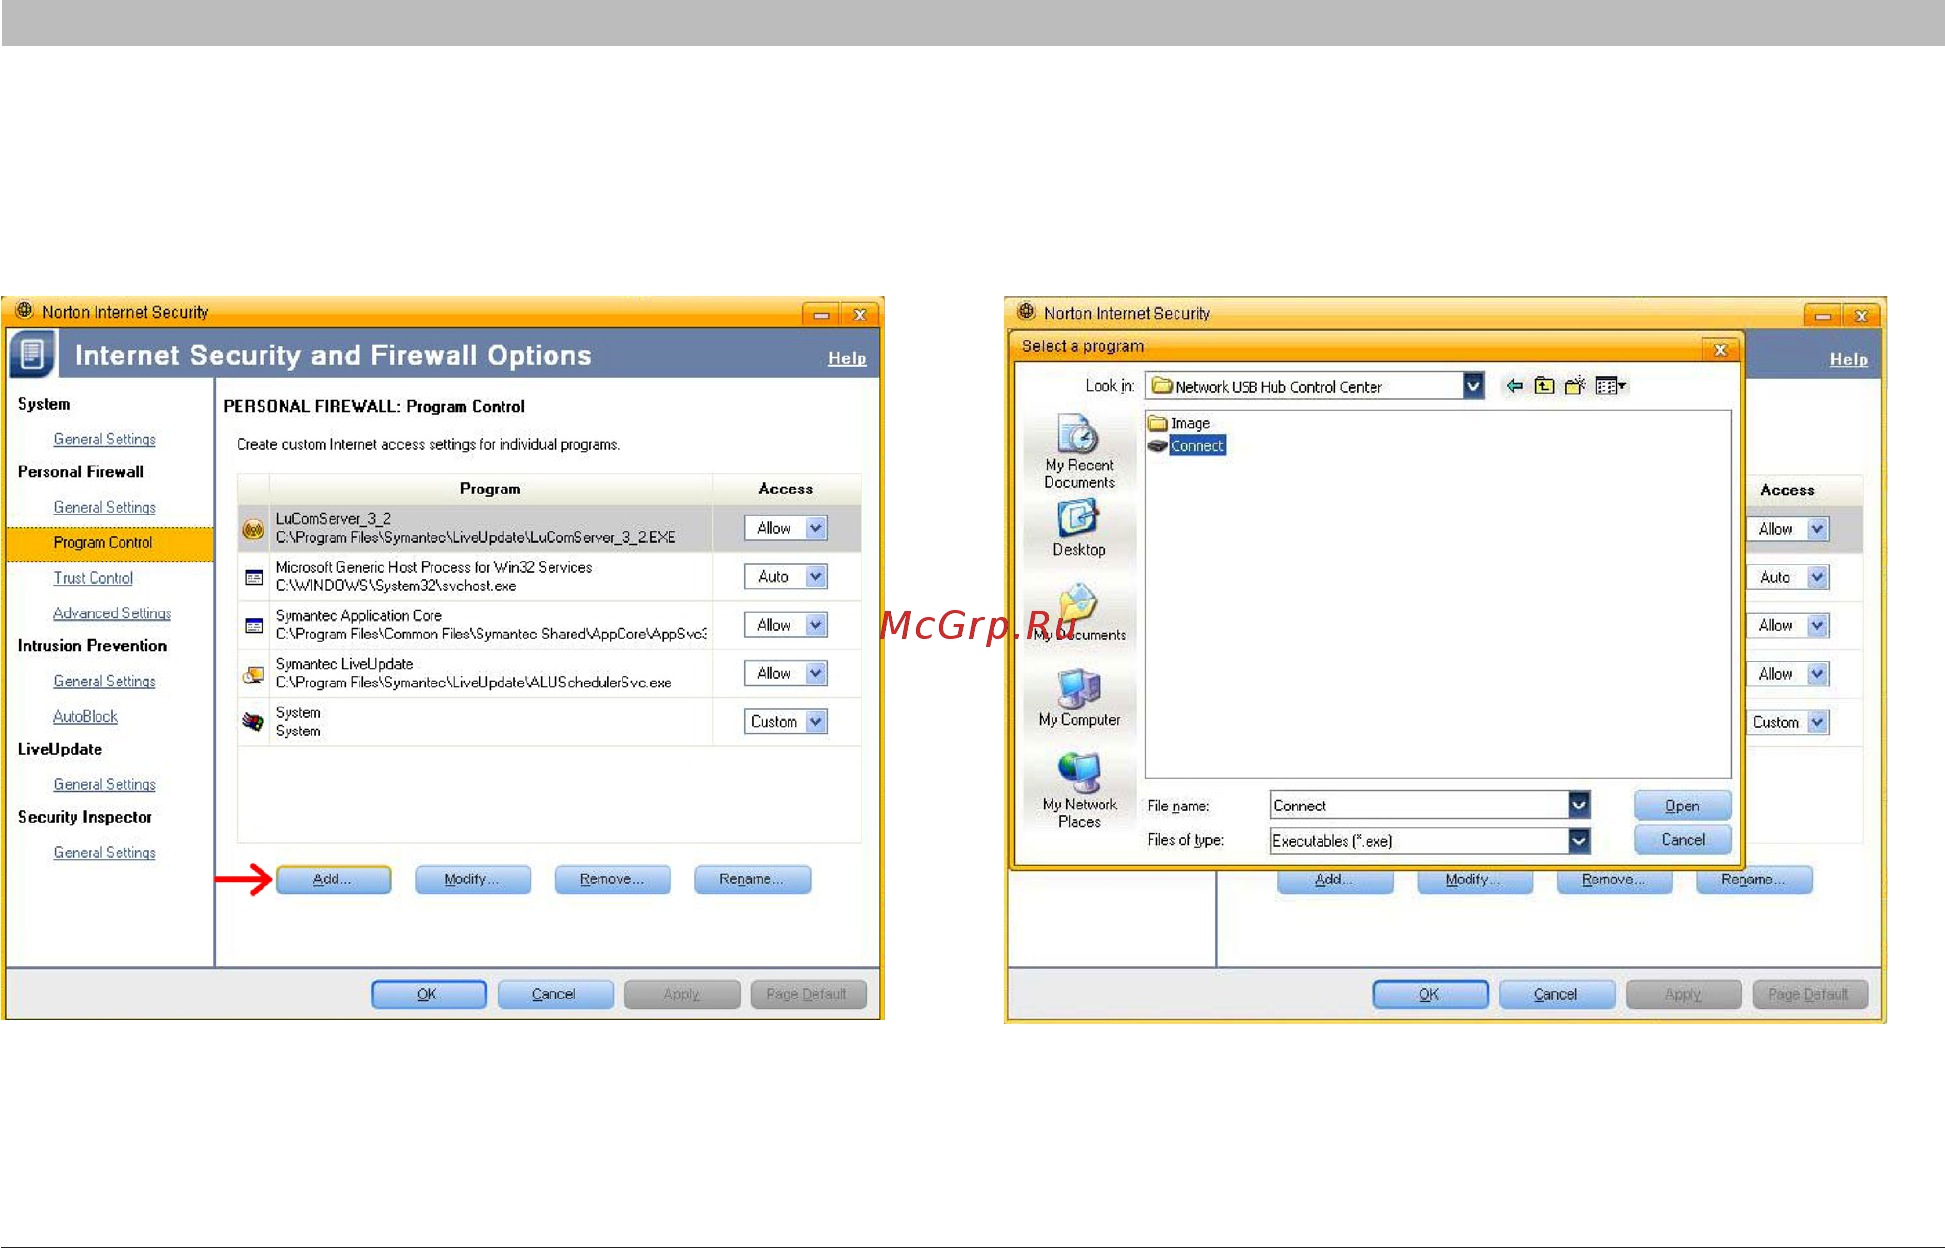
Task: Click the File name input field
Action: [x=1418, y=805]
